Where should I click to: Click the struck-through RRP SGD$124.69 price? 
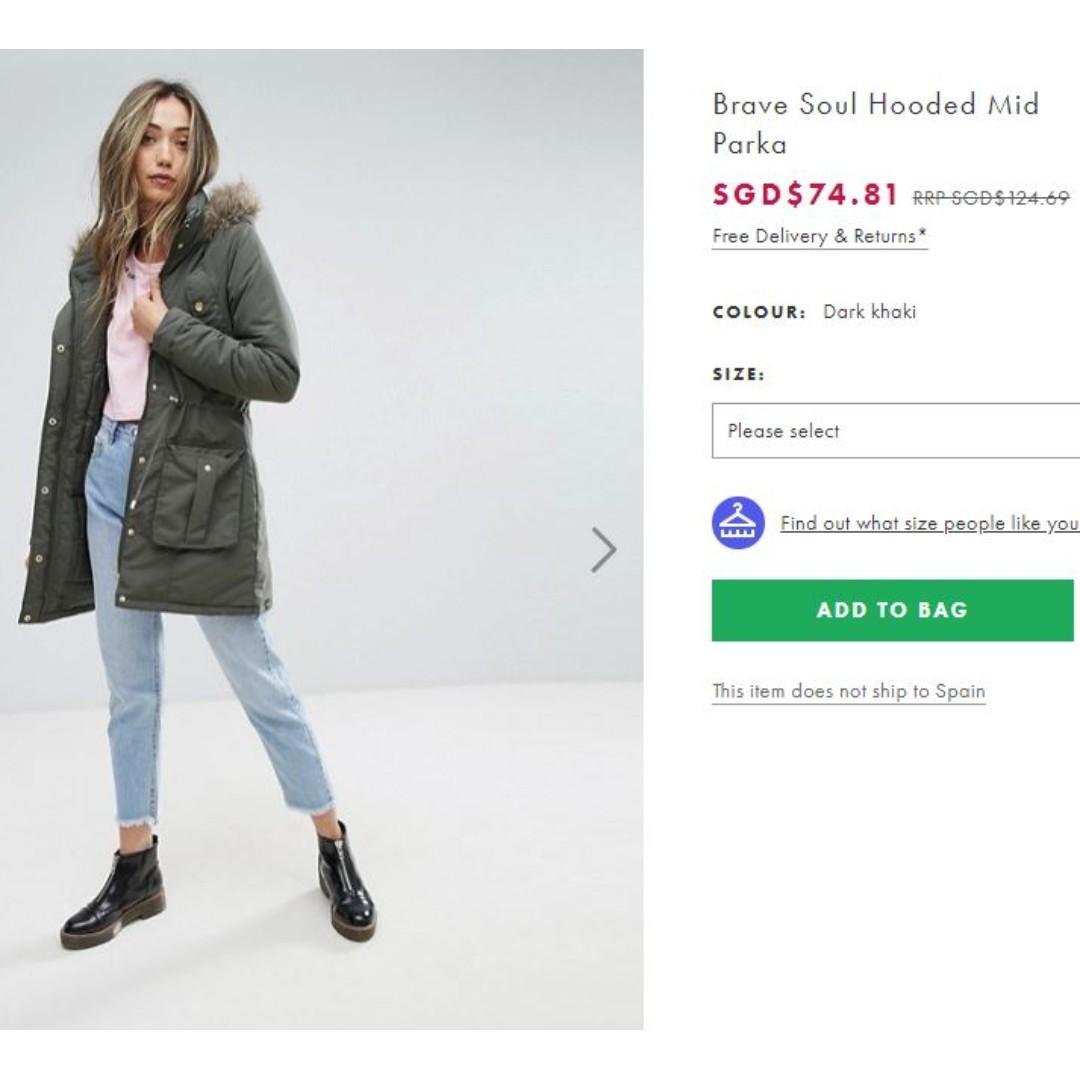click(x=990, y=198)
